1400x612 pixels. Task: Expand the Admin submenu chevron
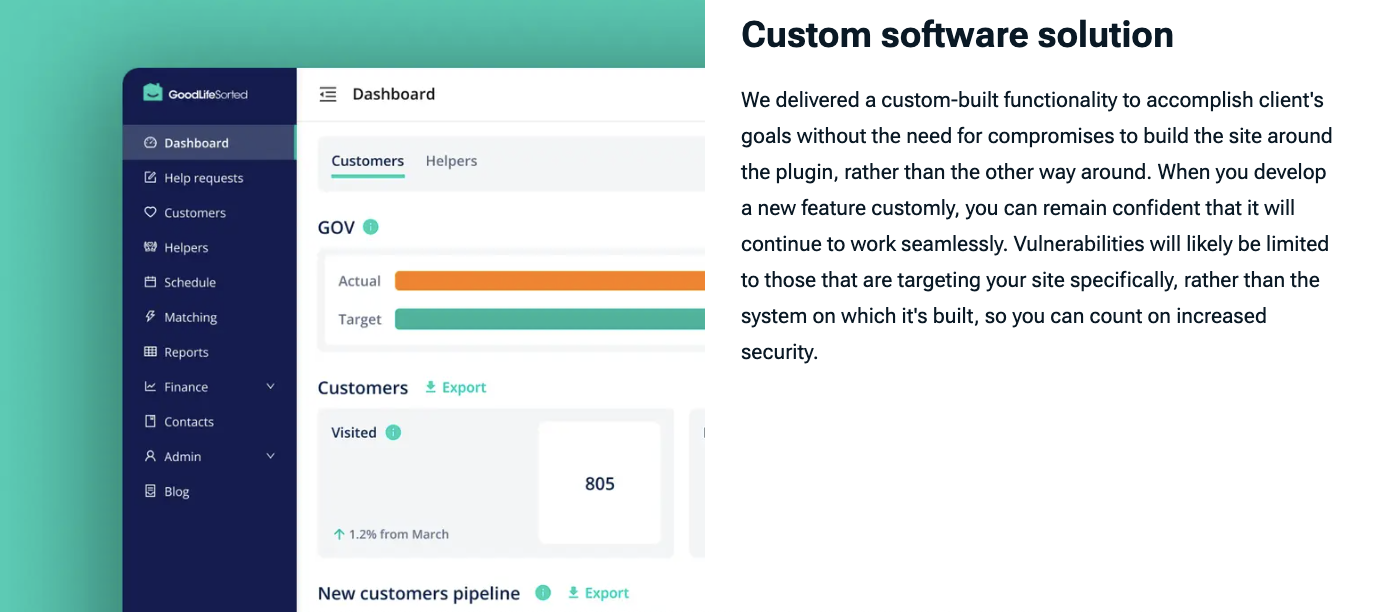point(270,456)
